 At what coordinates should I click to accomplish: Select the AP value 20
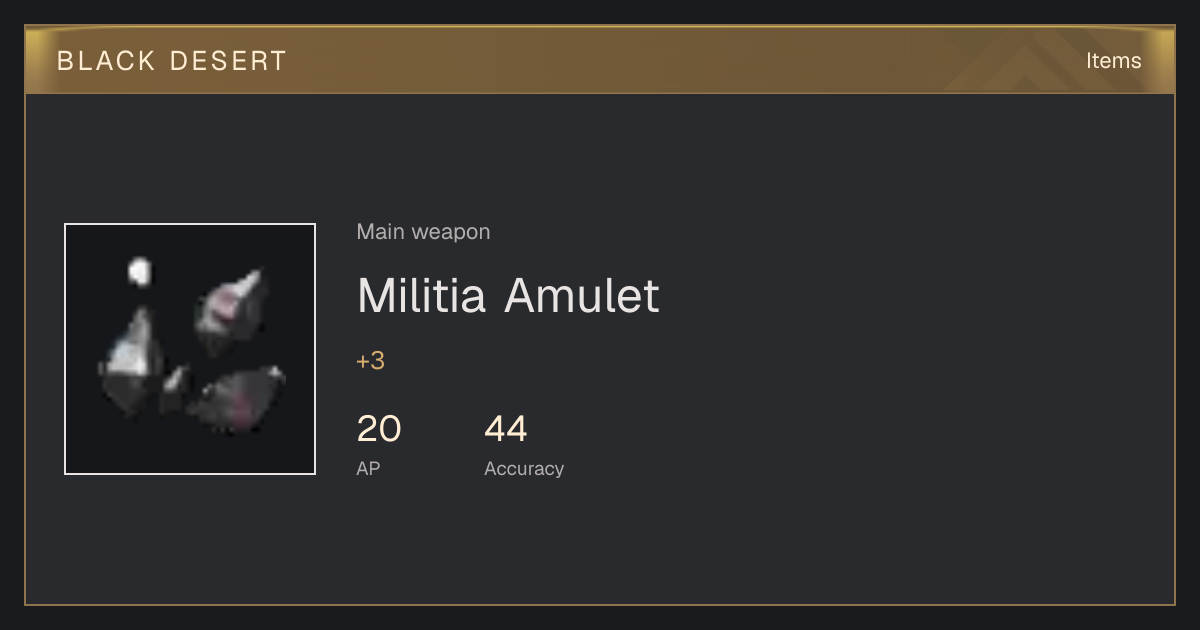pos(379,429)
